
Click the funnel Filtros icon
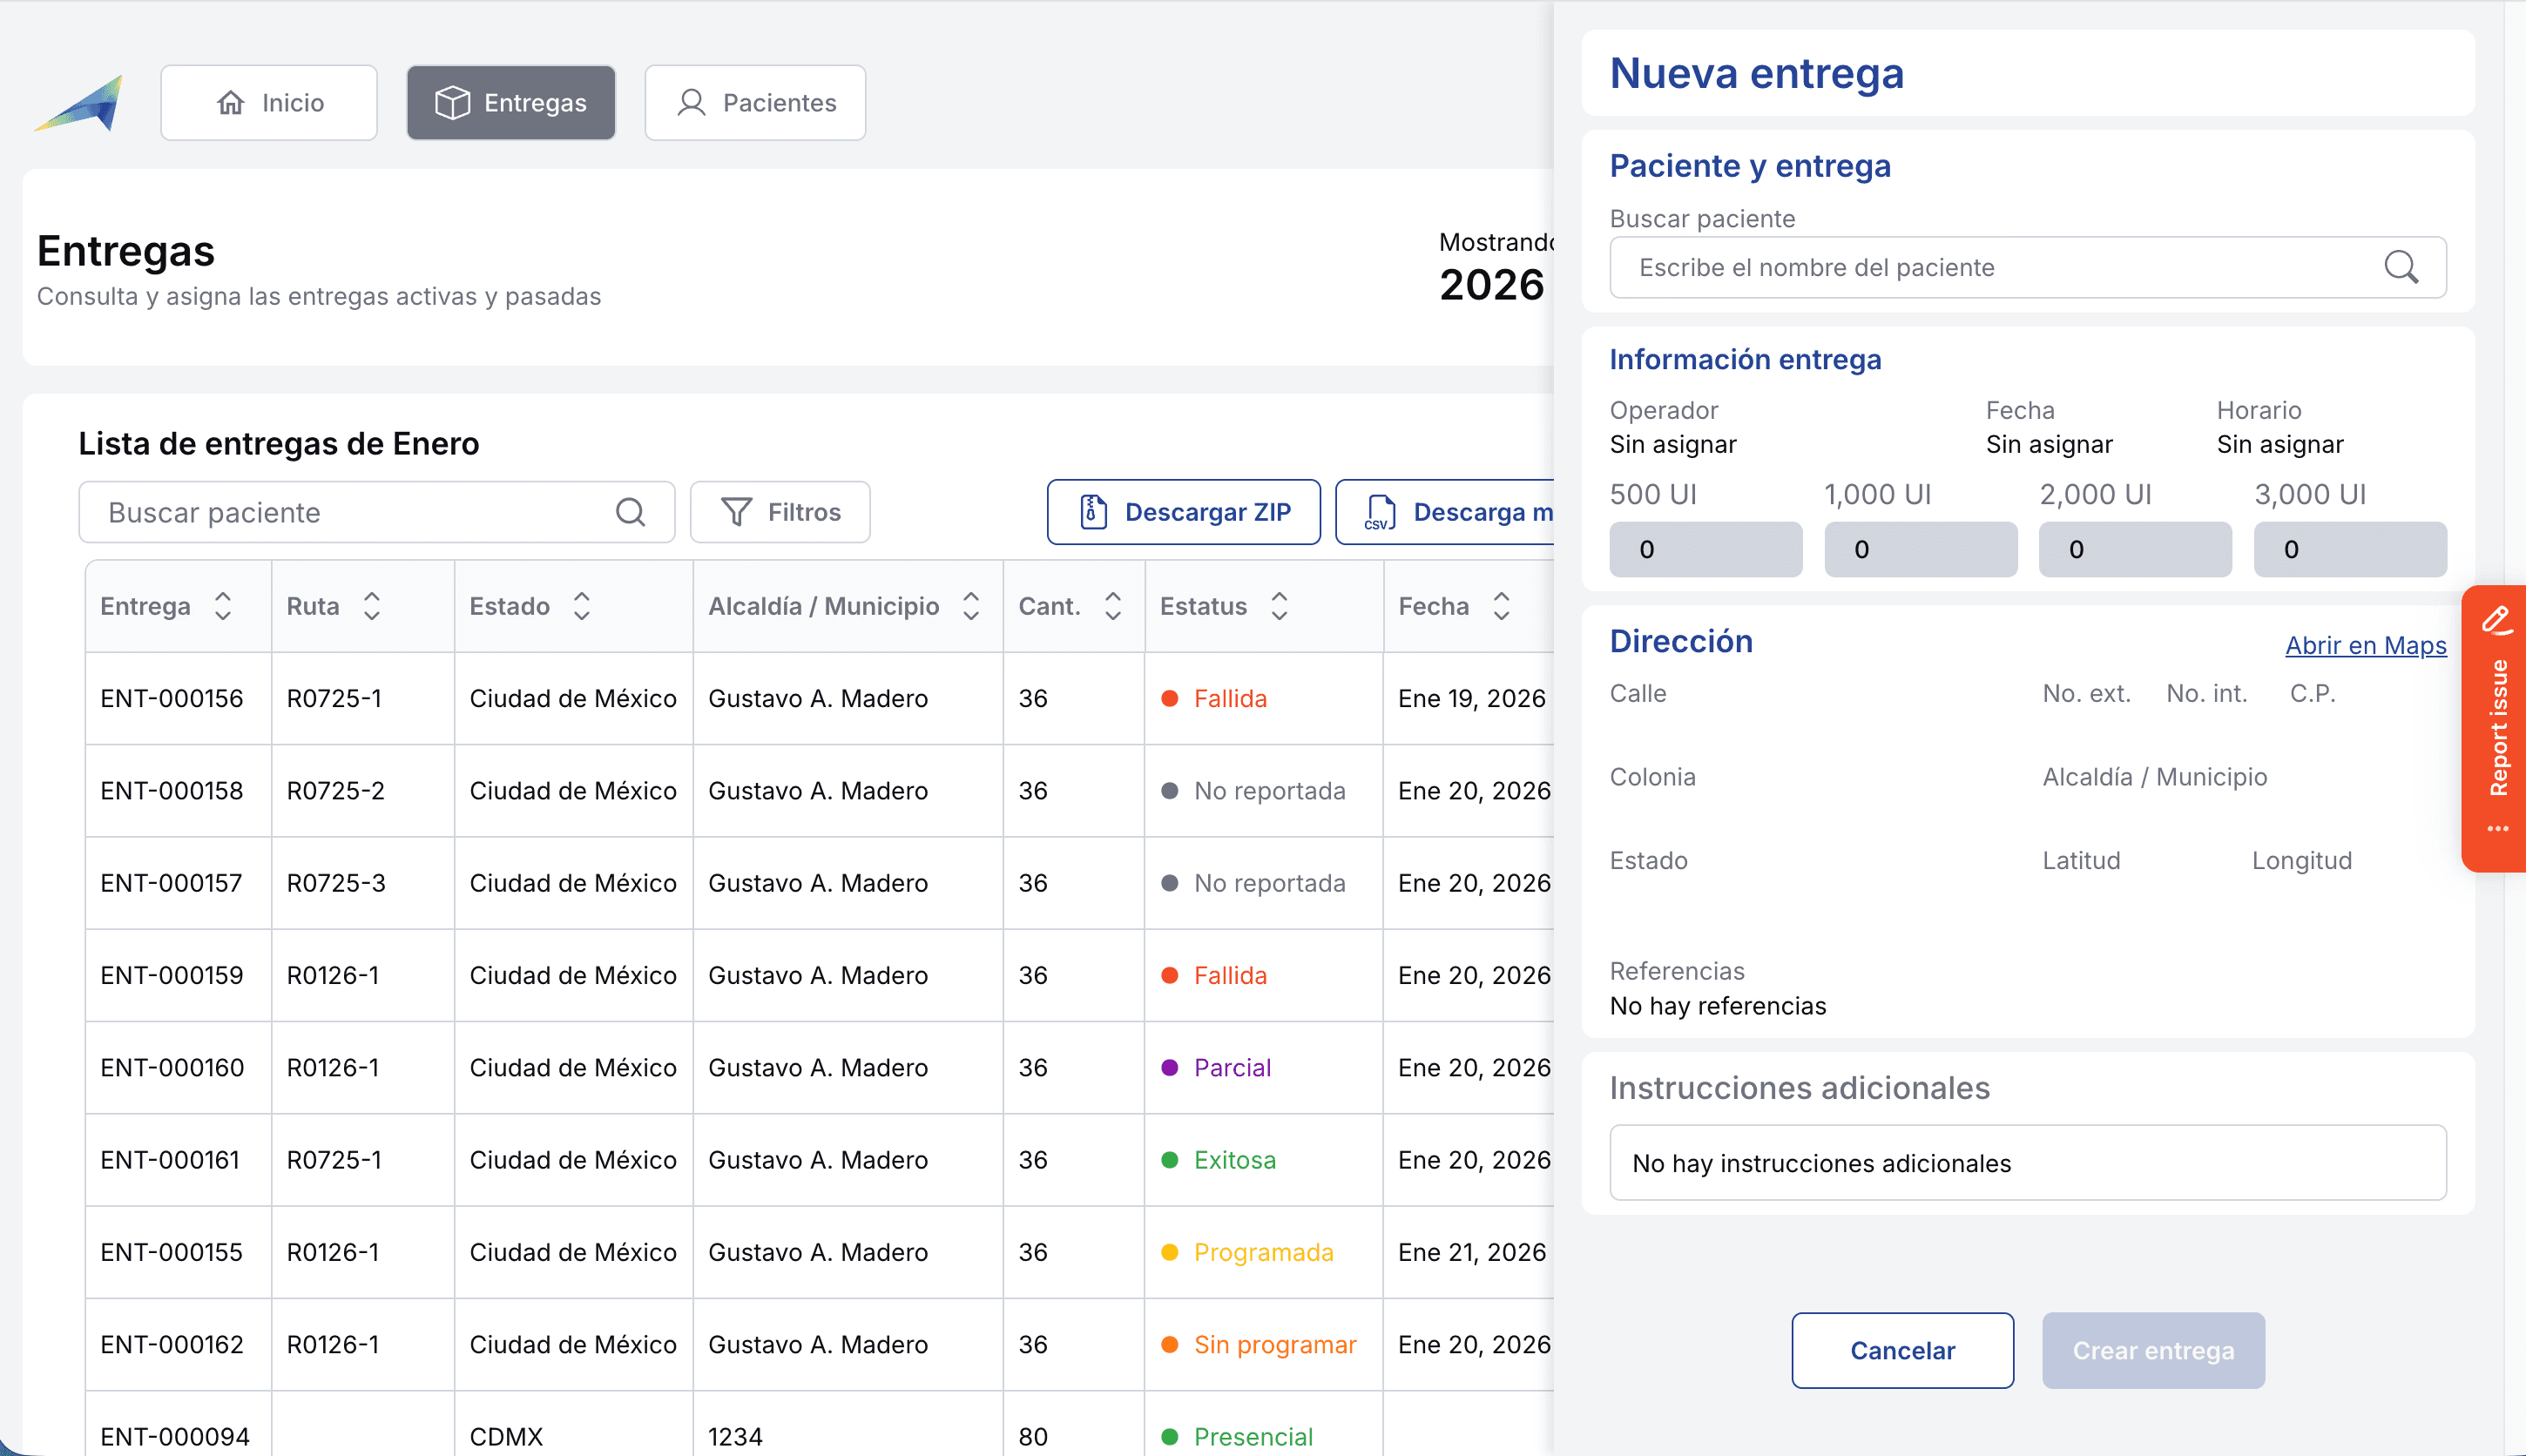[737, 512]
